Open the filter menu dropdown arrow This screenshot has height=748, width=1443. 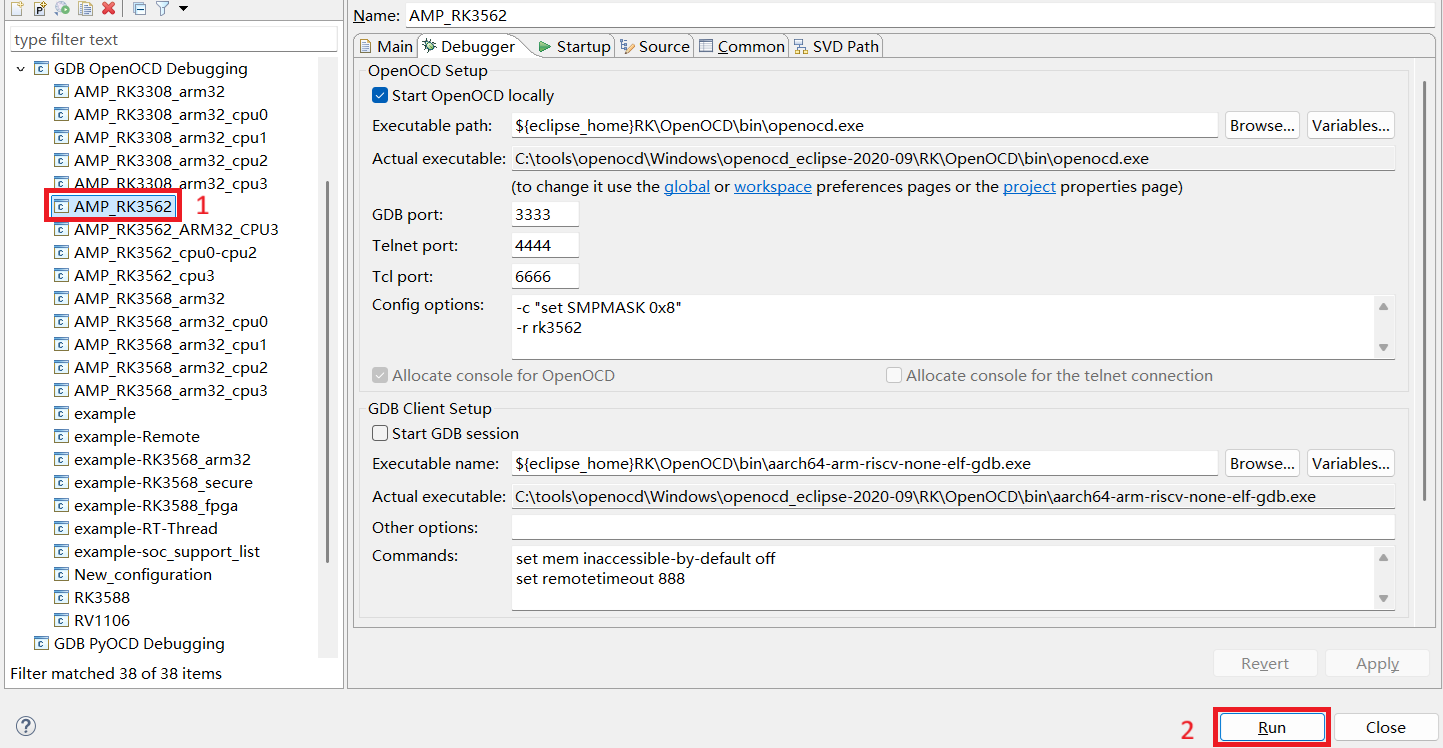point(183,9)
